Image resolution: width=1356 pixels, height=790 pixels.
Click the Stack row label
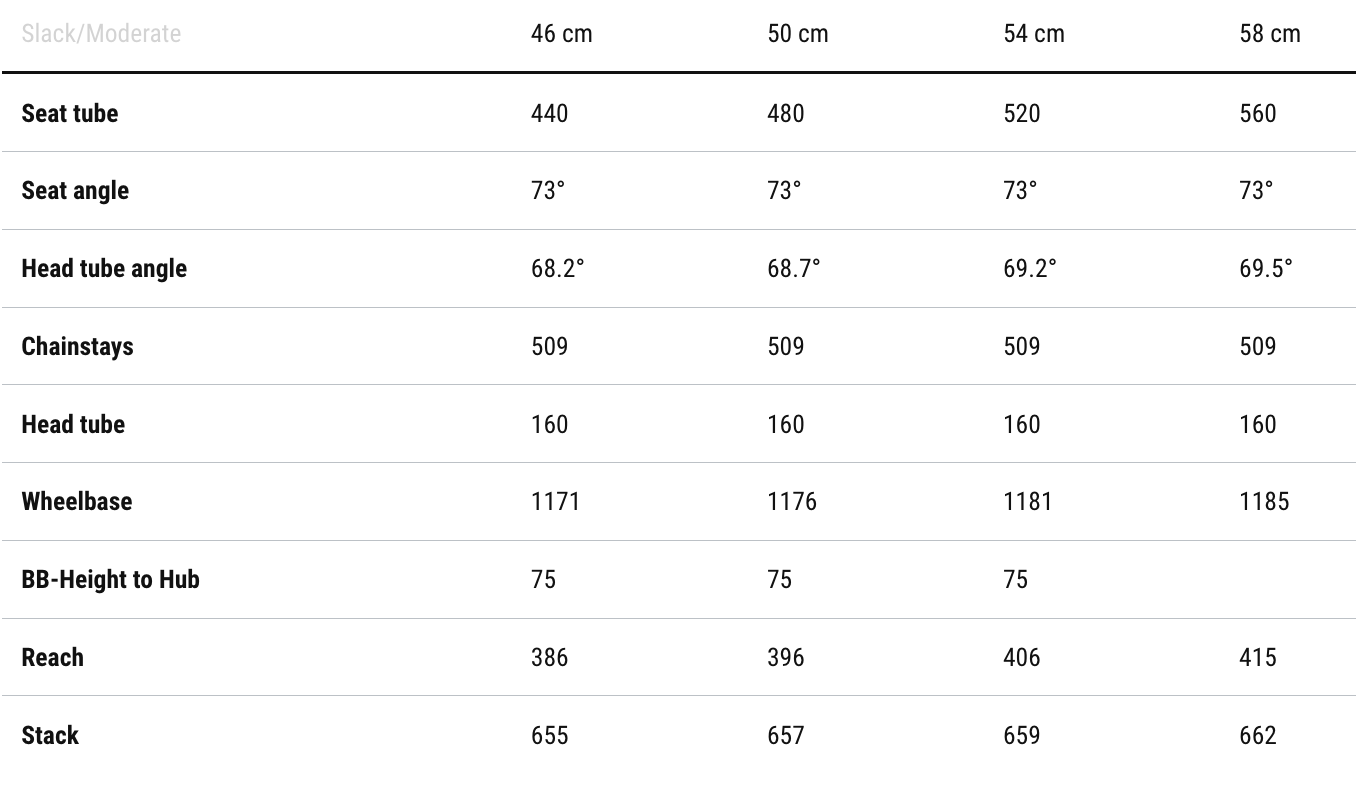tap(50, 735)
